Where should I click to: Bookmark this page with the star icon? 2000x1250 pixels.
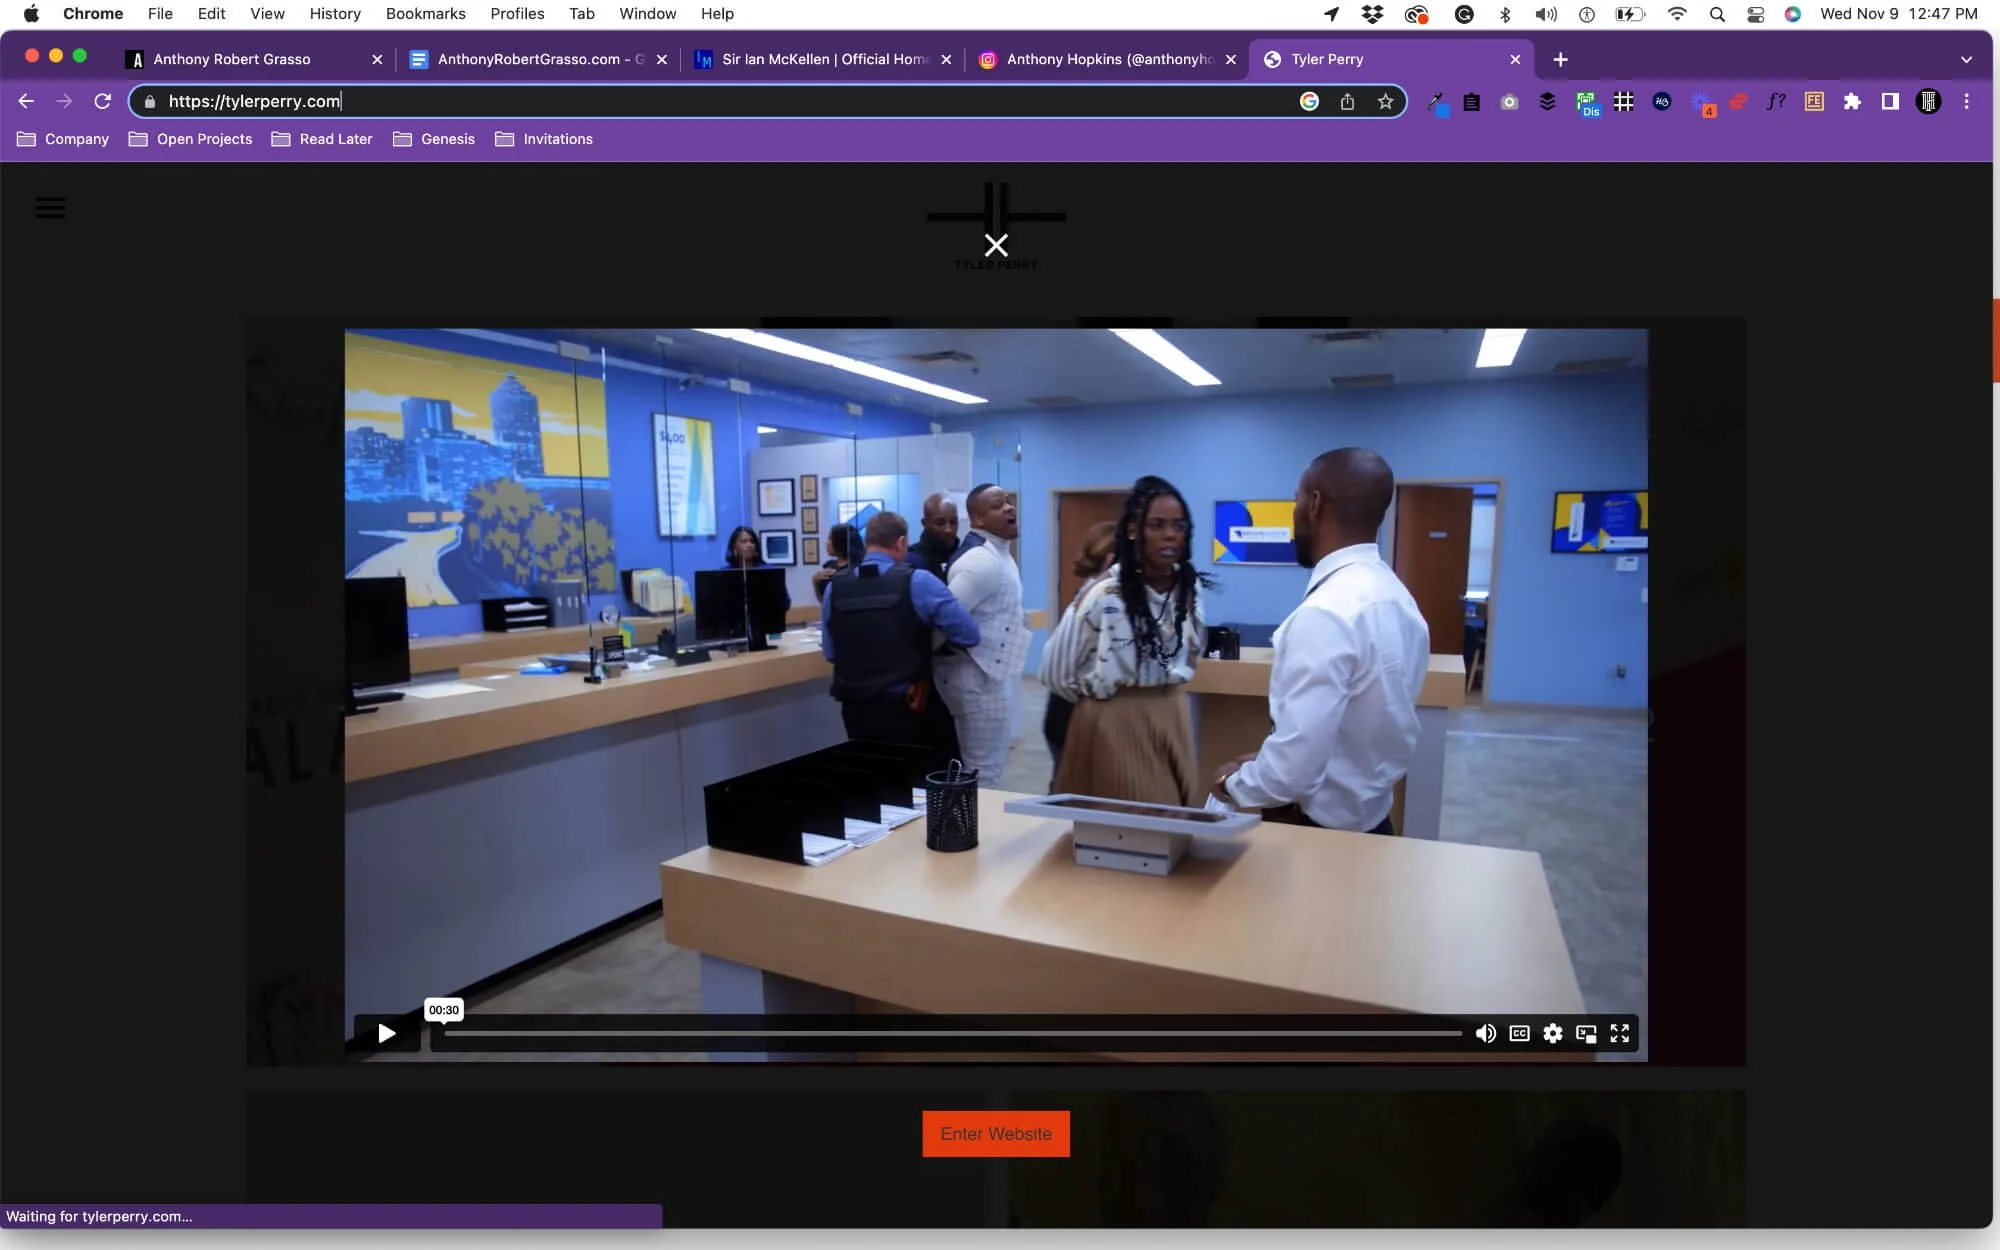pos(1385,101)
